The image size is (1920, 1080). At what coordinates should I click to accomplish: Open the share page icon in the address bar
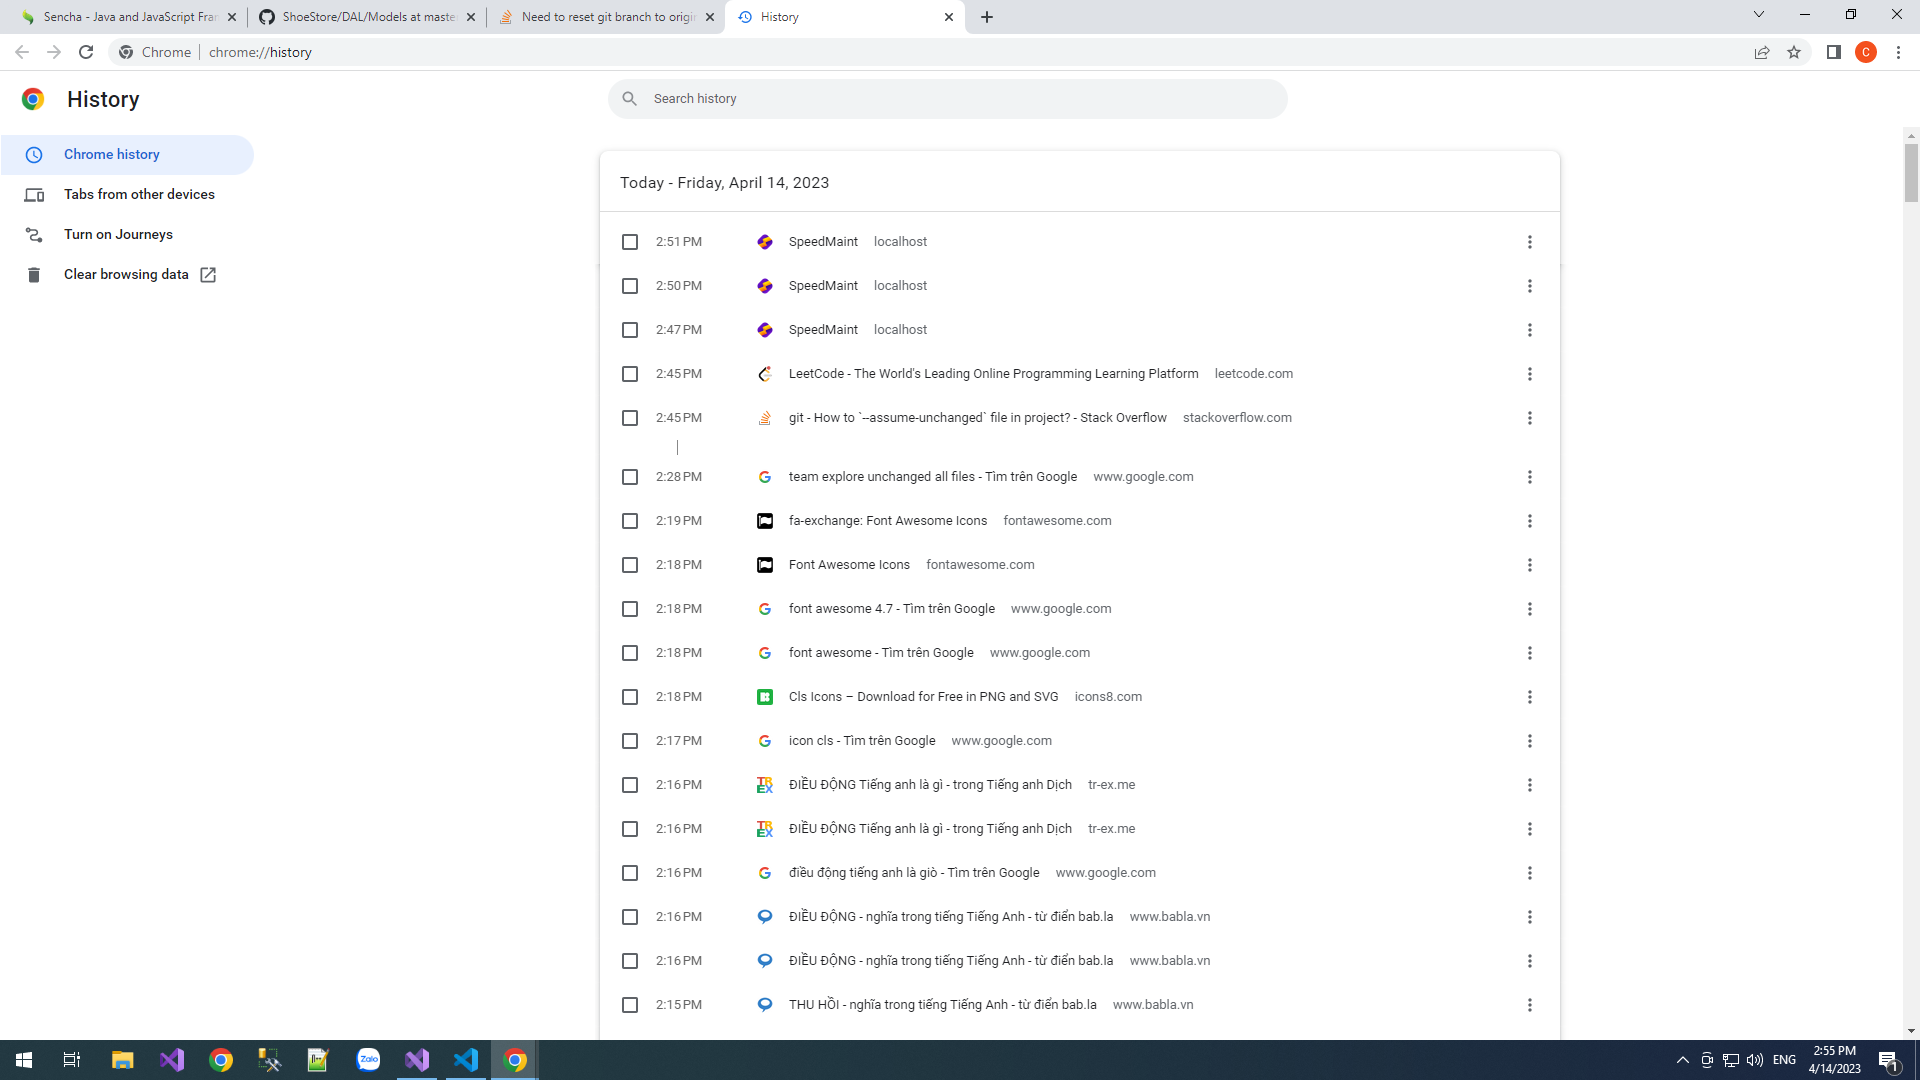(1762, 52)
